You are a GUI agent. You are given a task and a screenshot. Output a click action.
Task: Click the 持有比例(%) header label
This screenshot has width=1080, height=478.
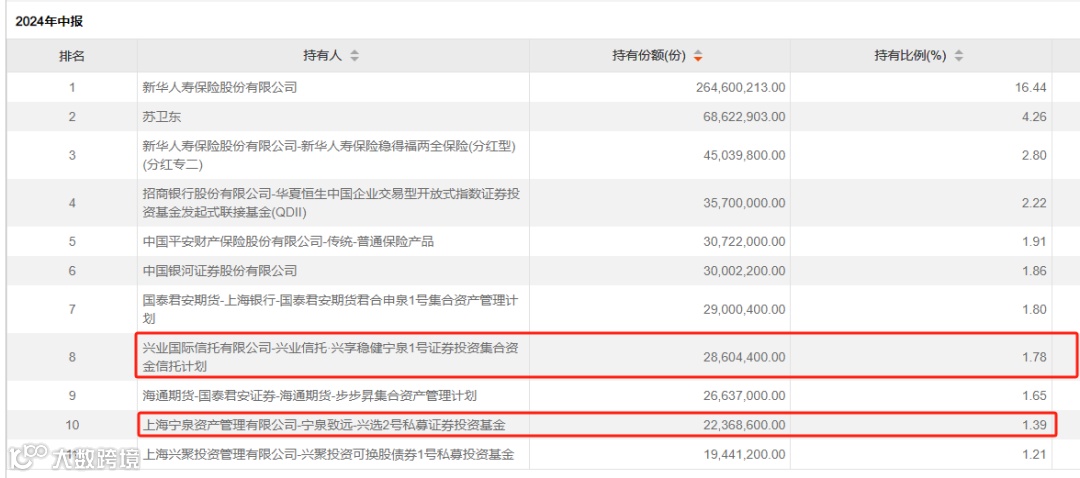(x=908, y=56)
